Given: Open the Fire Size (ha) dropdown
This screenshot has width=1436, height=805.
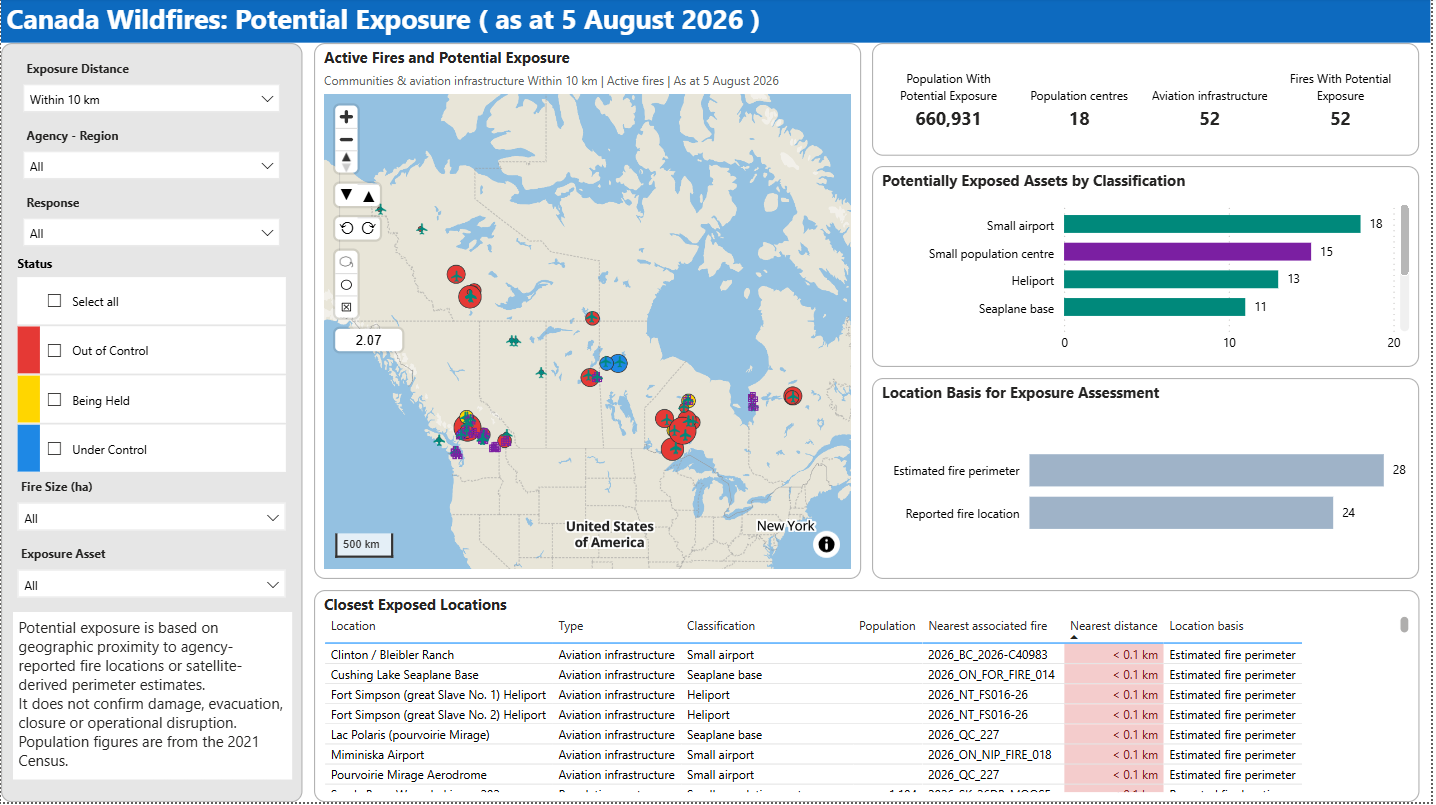Looking at the screenshot, I should point(151,518).
